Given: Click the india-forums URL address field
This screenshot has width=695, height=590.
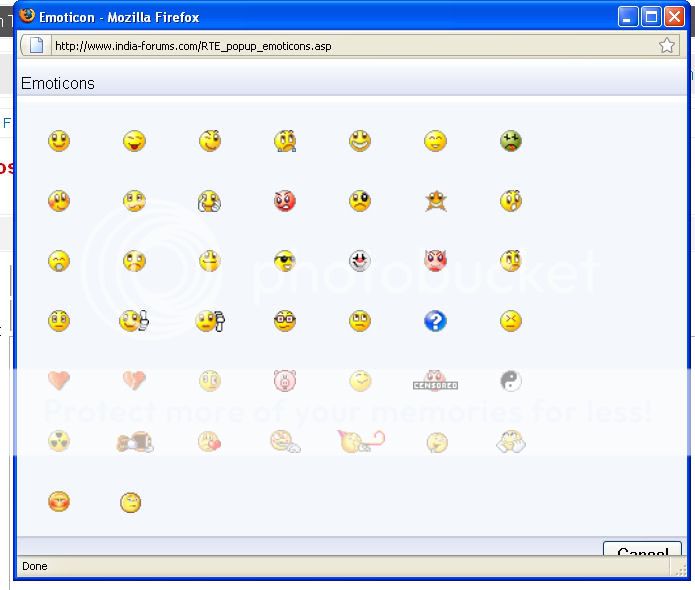Looking at the screenshot, I should pos(340,45).
